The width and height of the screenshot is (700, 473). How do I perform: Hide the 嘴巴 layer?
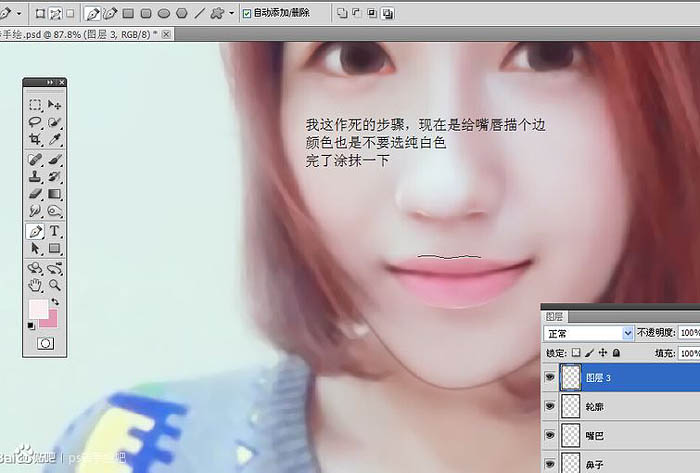point(550,435)
